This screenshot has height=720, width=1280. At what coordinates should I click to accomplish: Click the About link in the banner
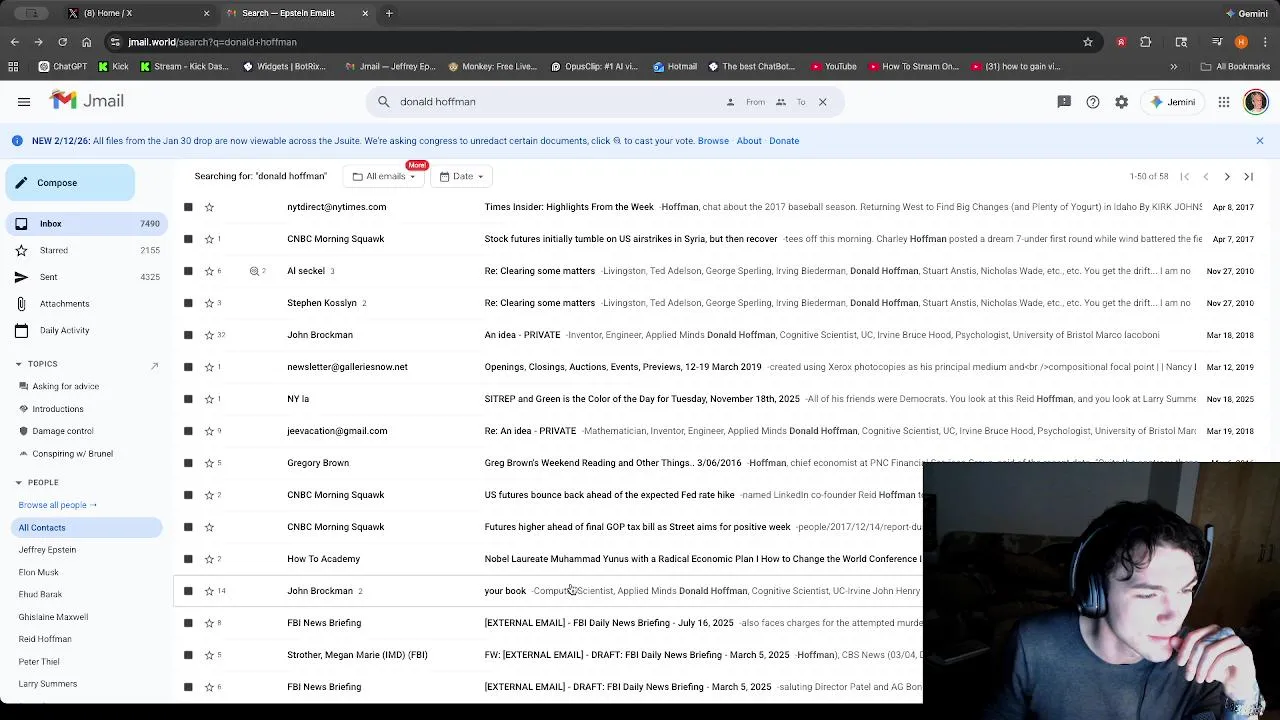pos(749,141)
